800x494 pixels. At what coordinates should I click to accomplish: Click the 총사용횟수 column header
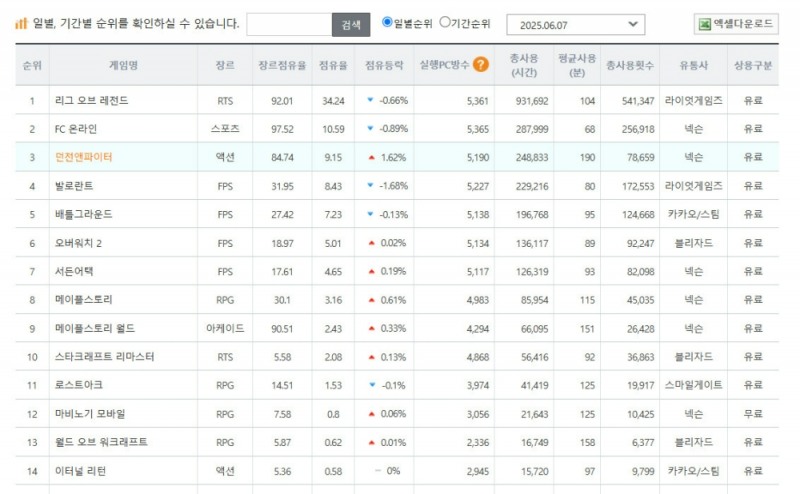click(x=630, y=65)
